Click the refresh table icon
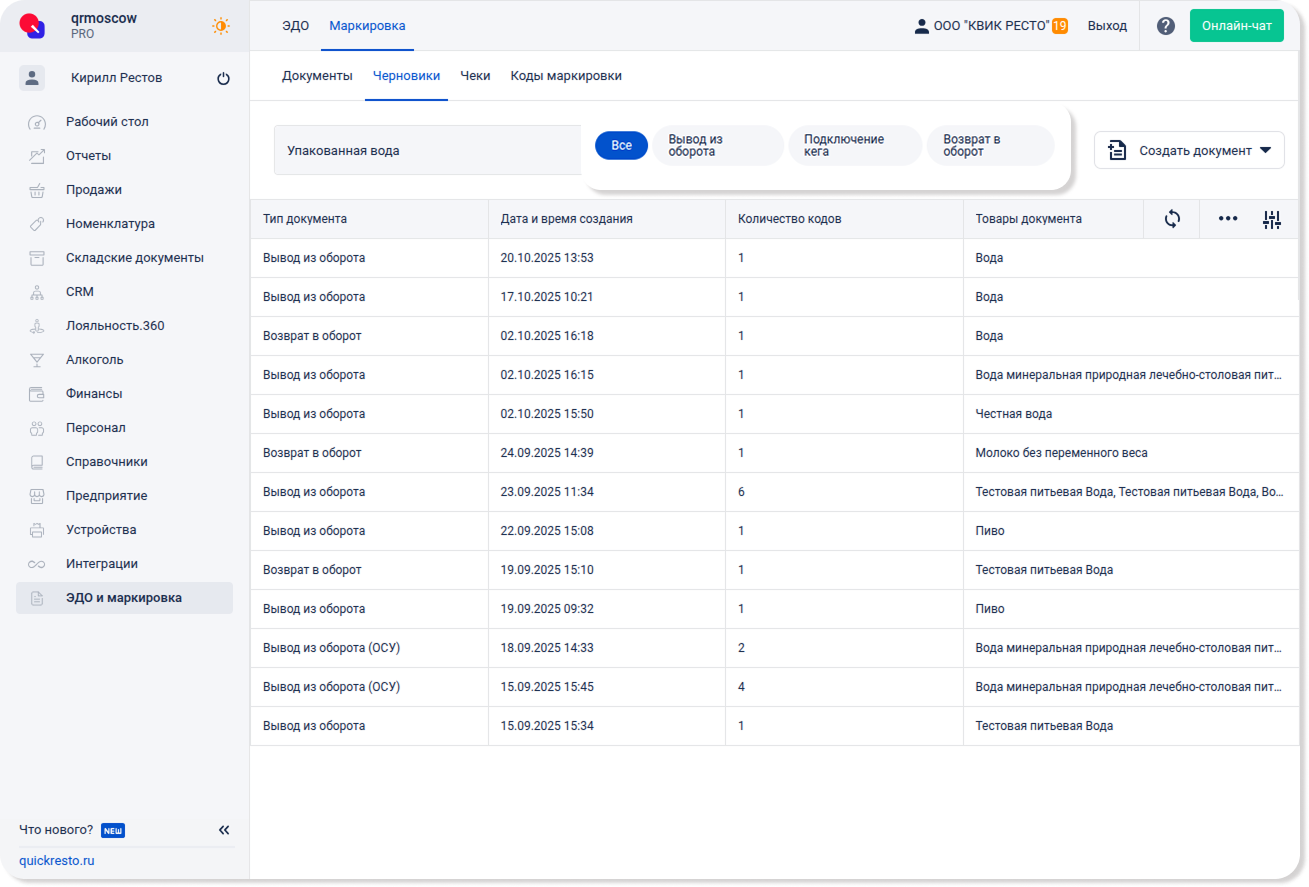This screenshot has height=887, width=1309. (1172, 219)
